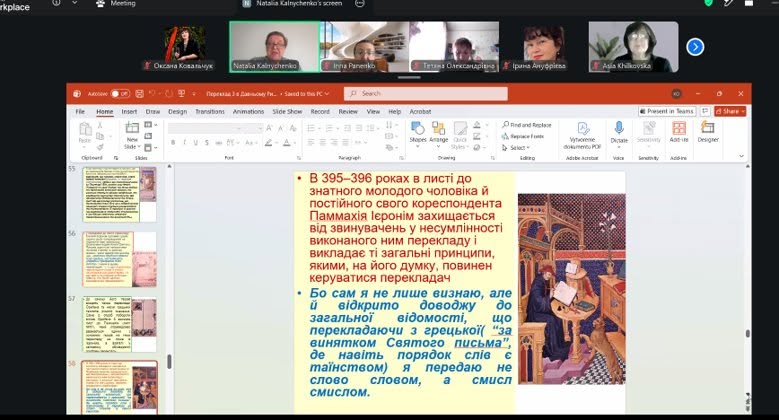
Task: Click the Format Painter icon
Action: point(100,147)
